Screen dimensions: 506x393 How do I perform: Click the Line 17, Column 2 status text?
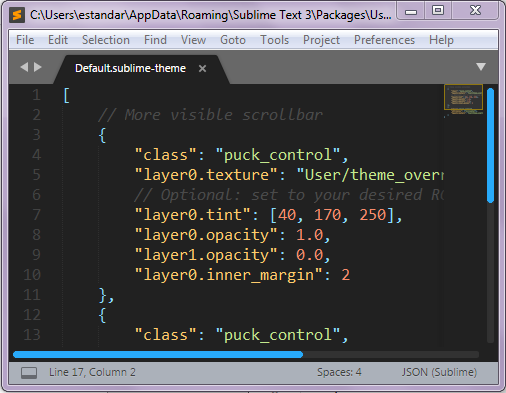[x=92, y=372]
